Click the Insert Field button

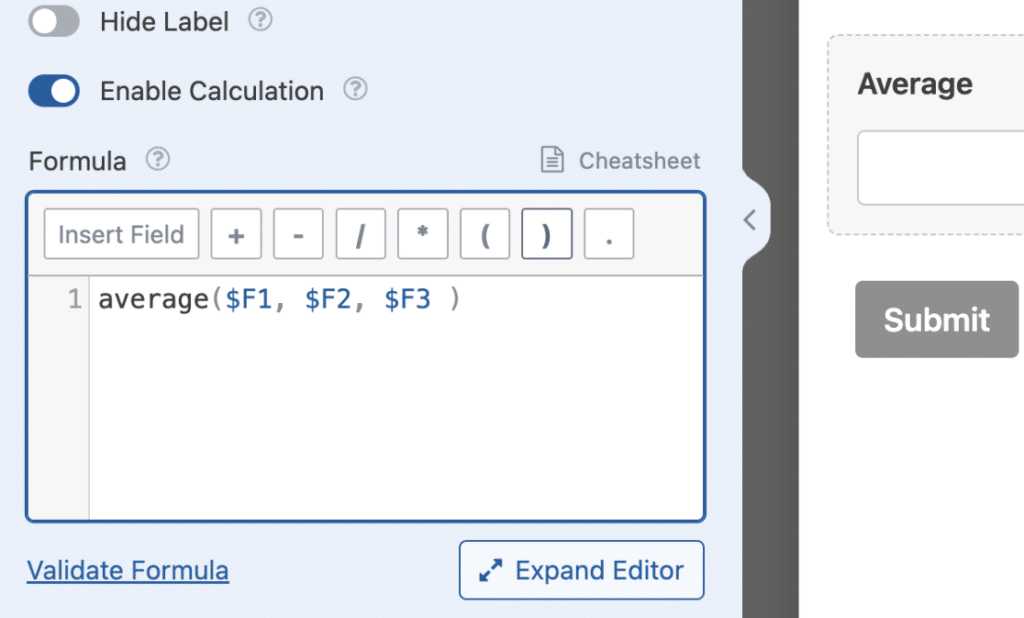(x=120, y=234)
